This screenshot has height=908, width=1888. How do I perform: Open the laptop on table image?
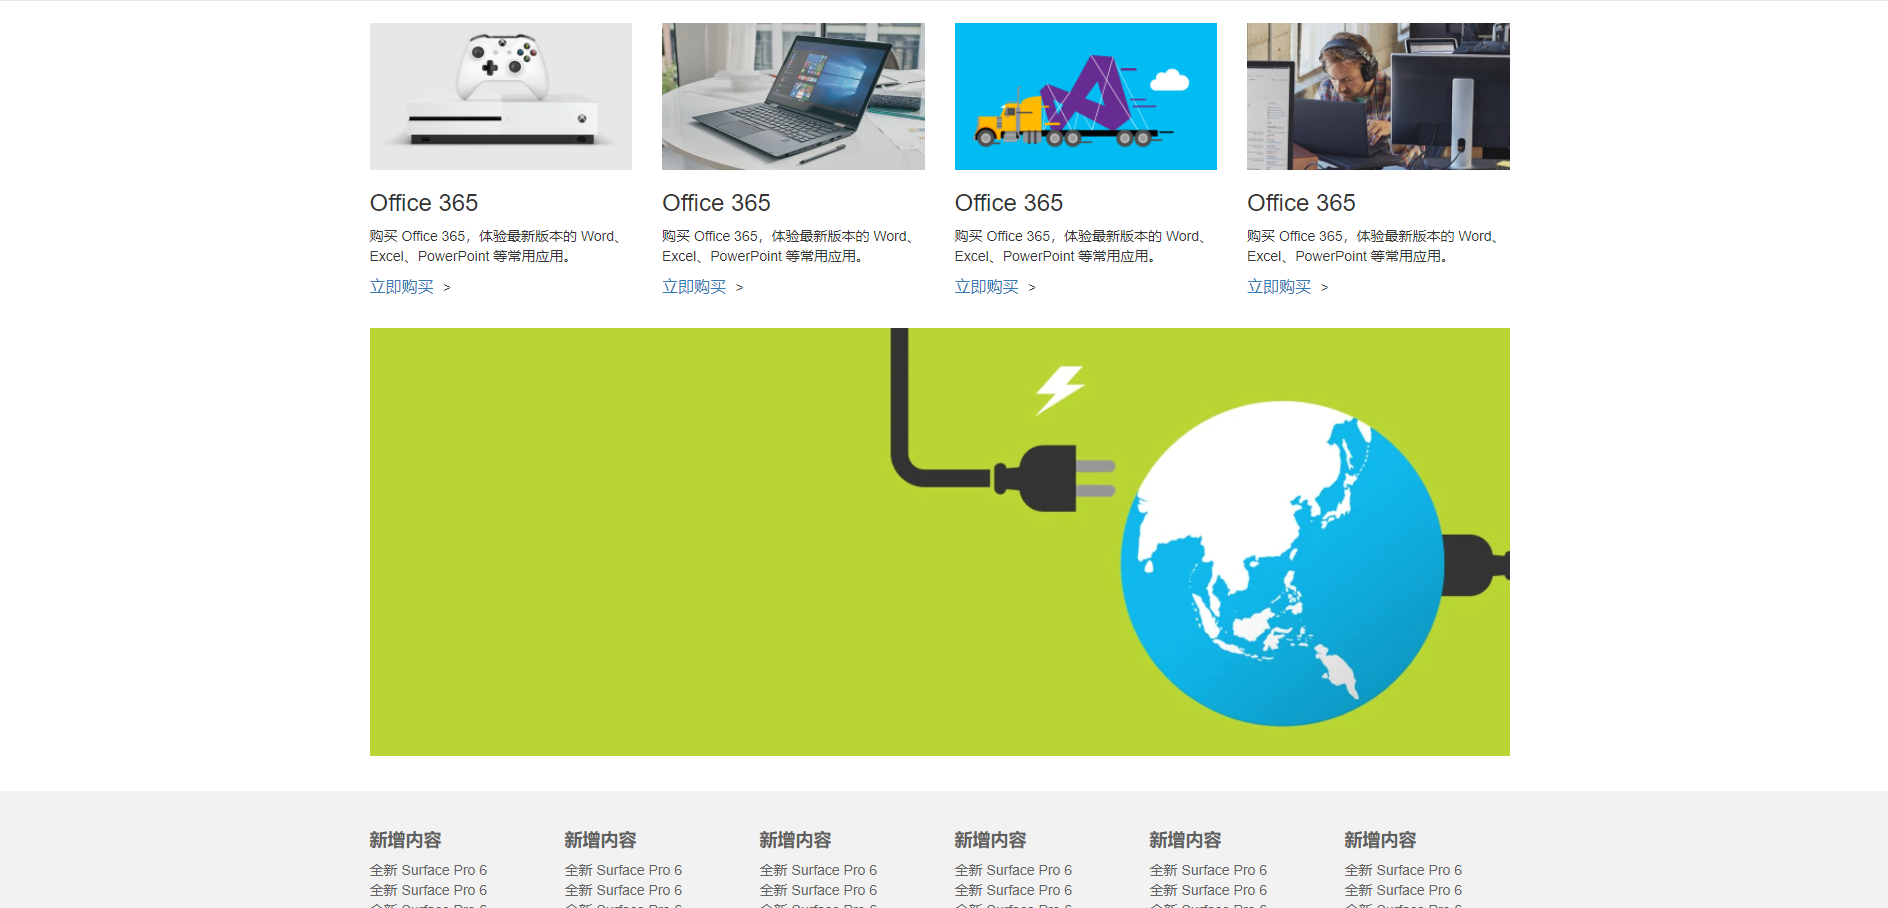[x=793, y=96]
